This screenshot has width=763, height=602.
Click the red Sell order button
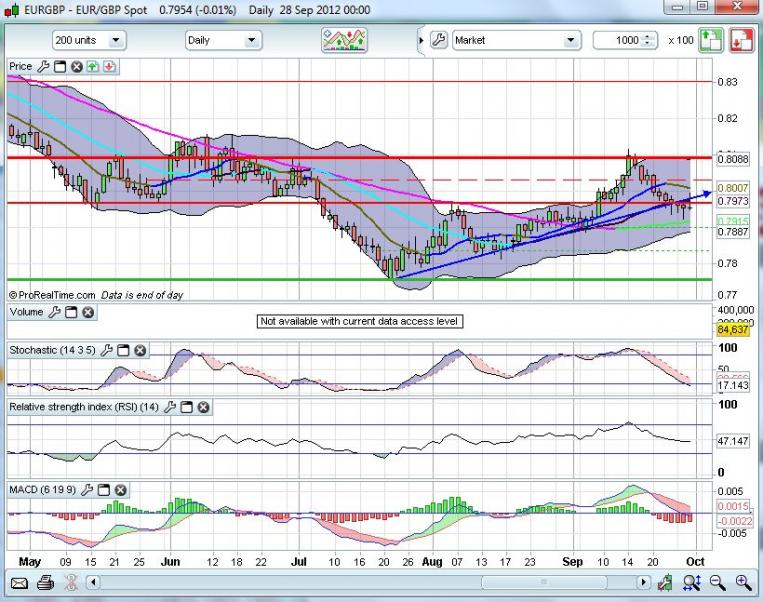[741, 40]
